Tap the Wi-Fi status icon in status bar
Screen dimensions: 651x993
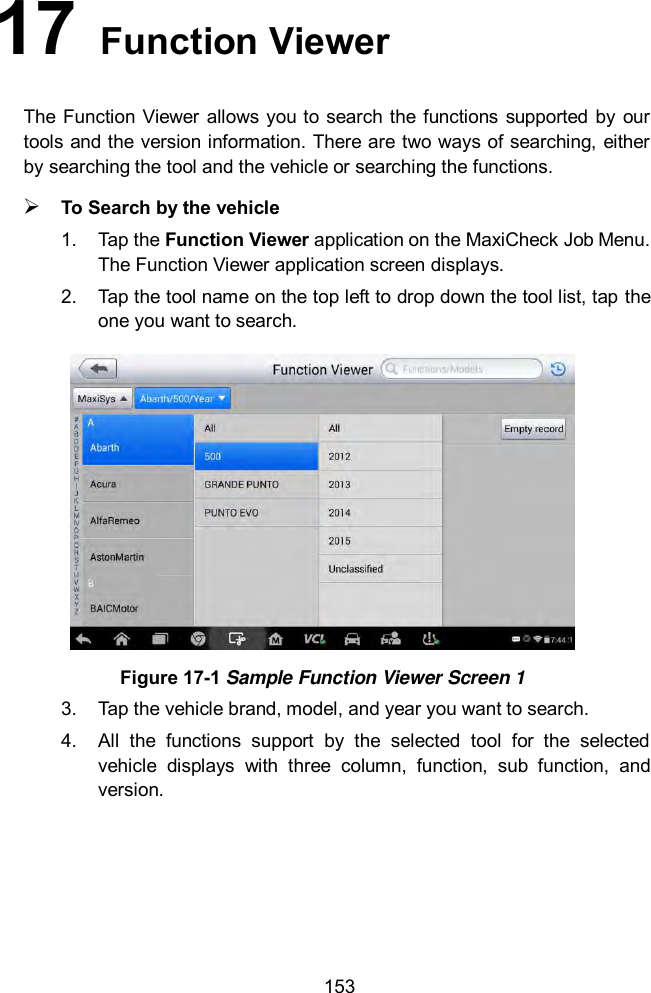point(538,640)
